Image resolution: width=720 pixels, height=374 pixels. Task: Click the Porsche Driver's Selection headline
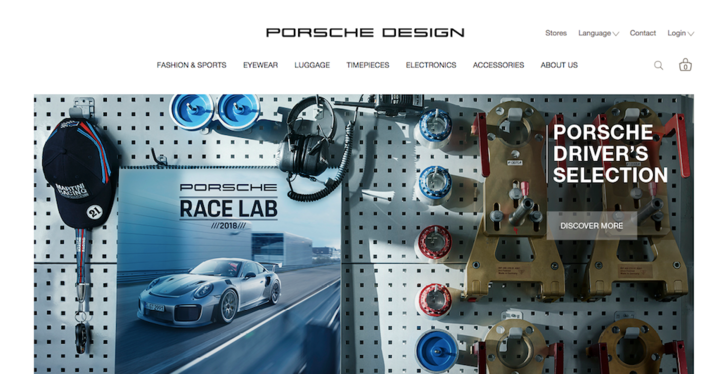(x=610, y=153)
